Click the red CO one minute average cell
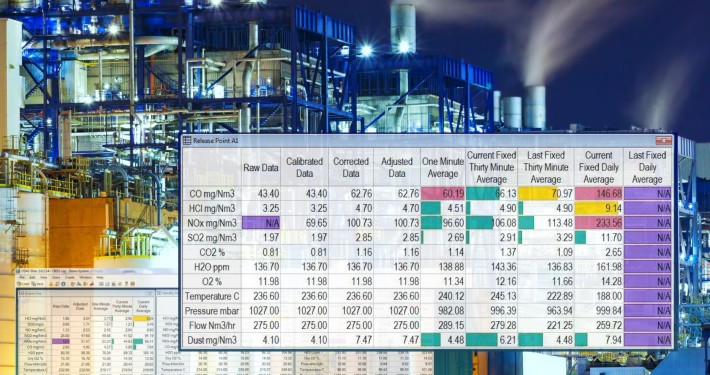710x375 pixels. (443, 194)
